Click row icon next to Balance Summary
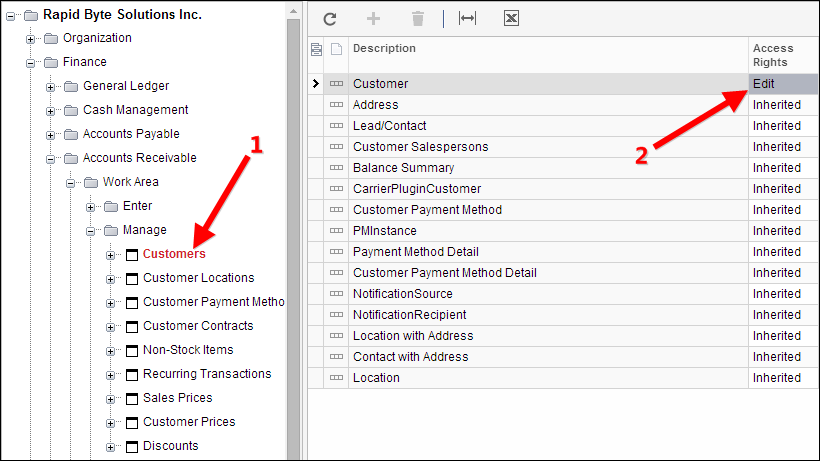 [x=336, y=168]
